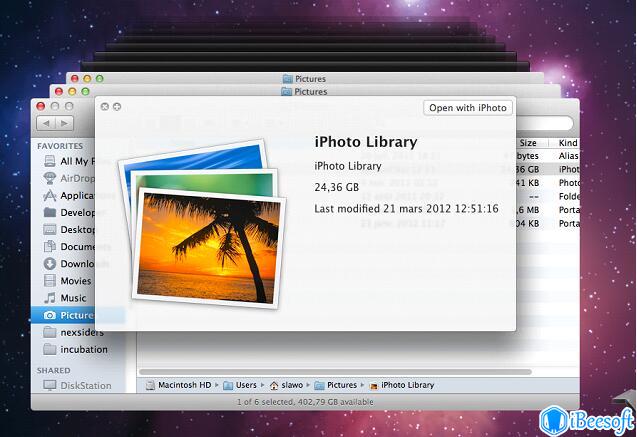
Task: Click the rearmost Pictures window title
Action: 305,79
